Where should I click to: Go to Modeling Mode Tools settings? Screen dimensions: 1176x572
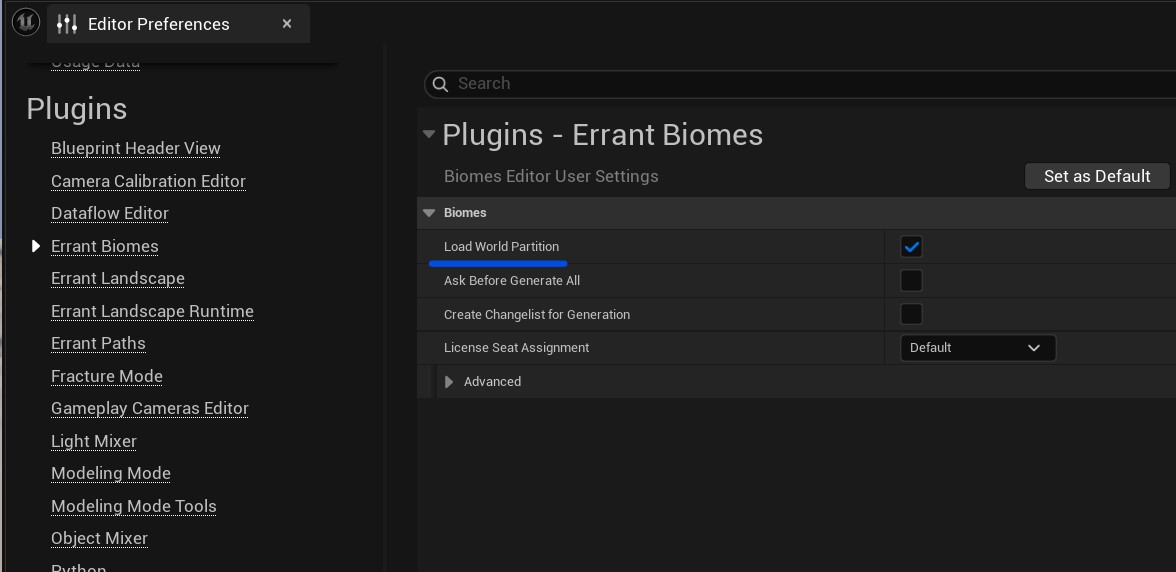(x=134, y=506)
